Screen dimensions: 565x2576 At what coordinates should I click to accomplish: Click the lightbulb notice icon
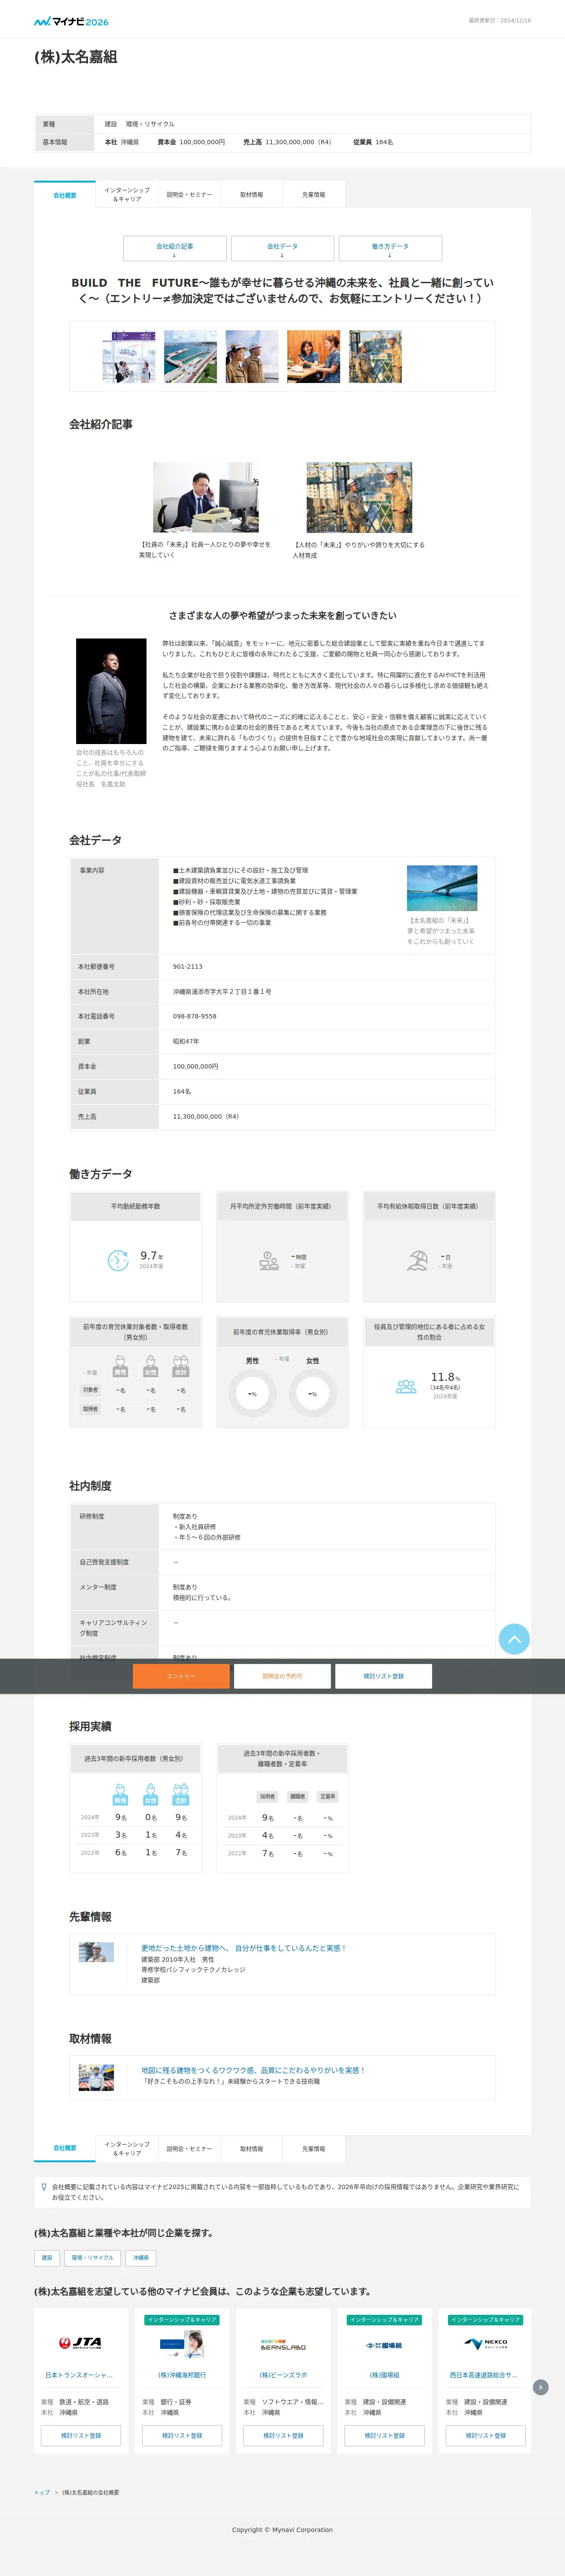pos(44,2186)
